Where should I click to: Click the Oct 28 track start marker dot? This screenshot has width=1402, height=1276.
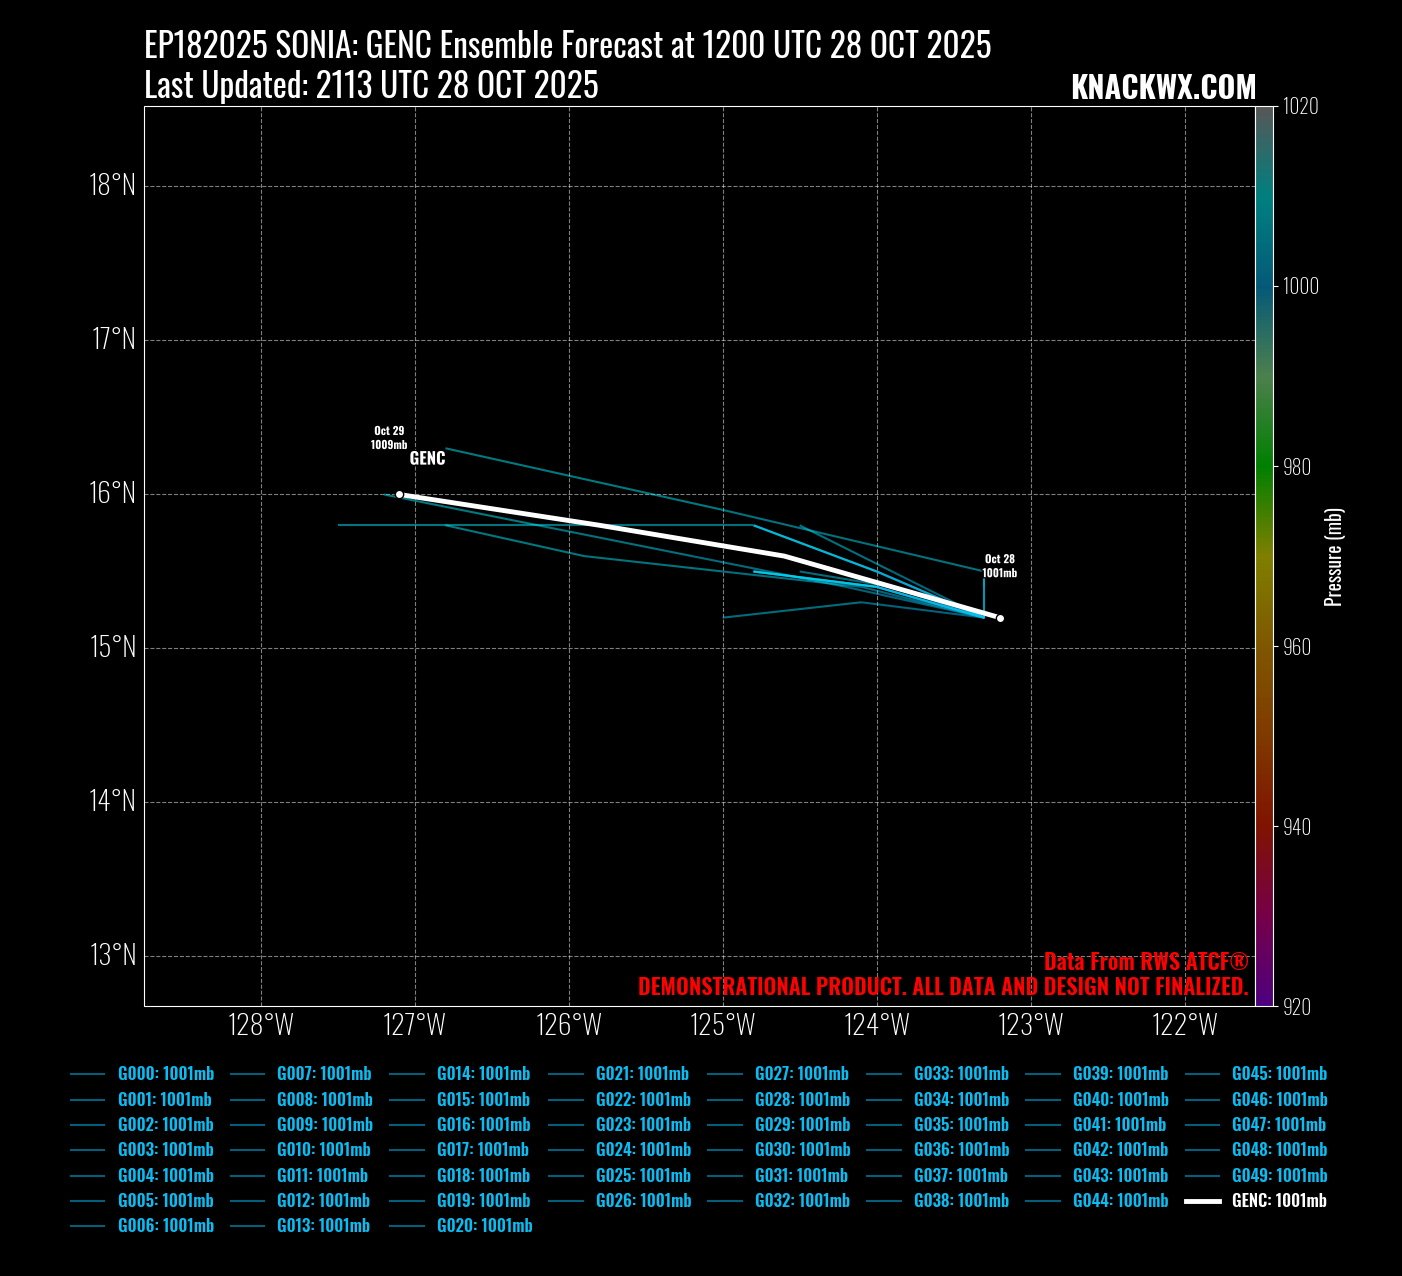click(1000, 618)
